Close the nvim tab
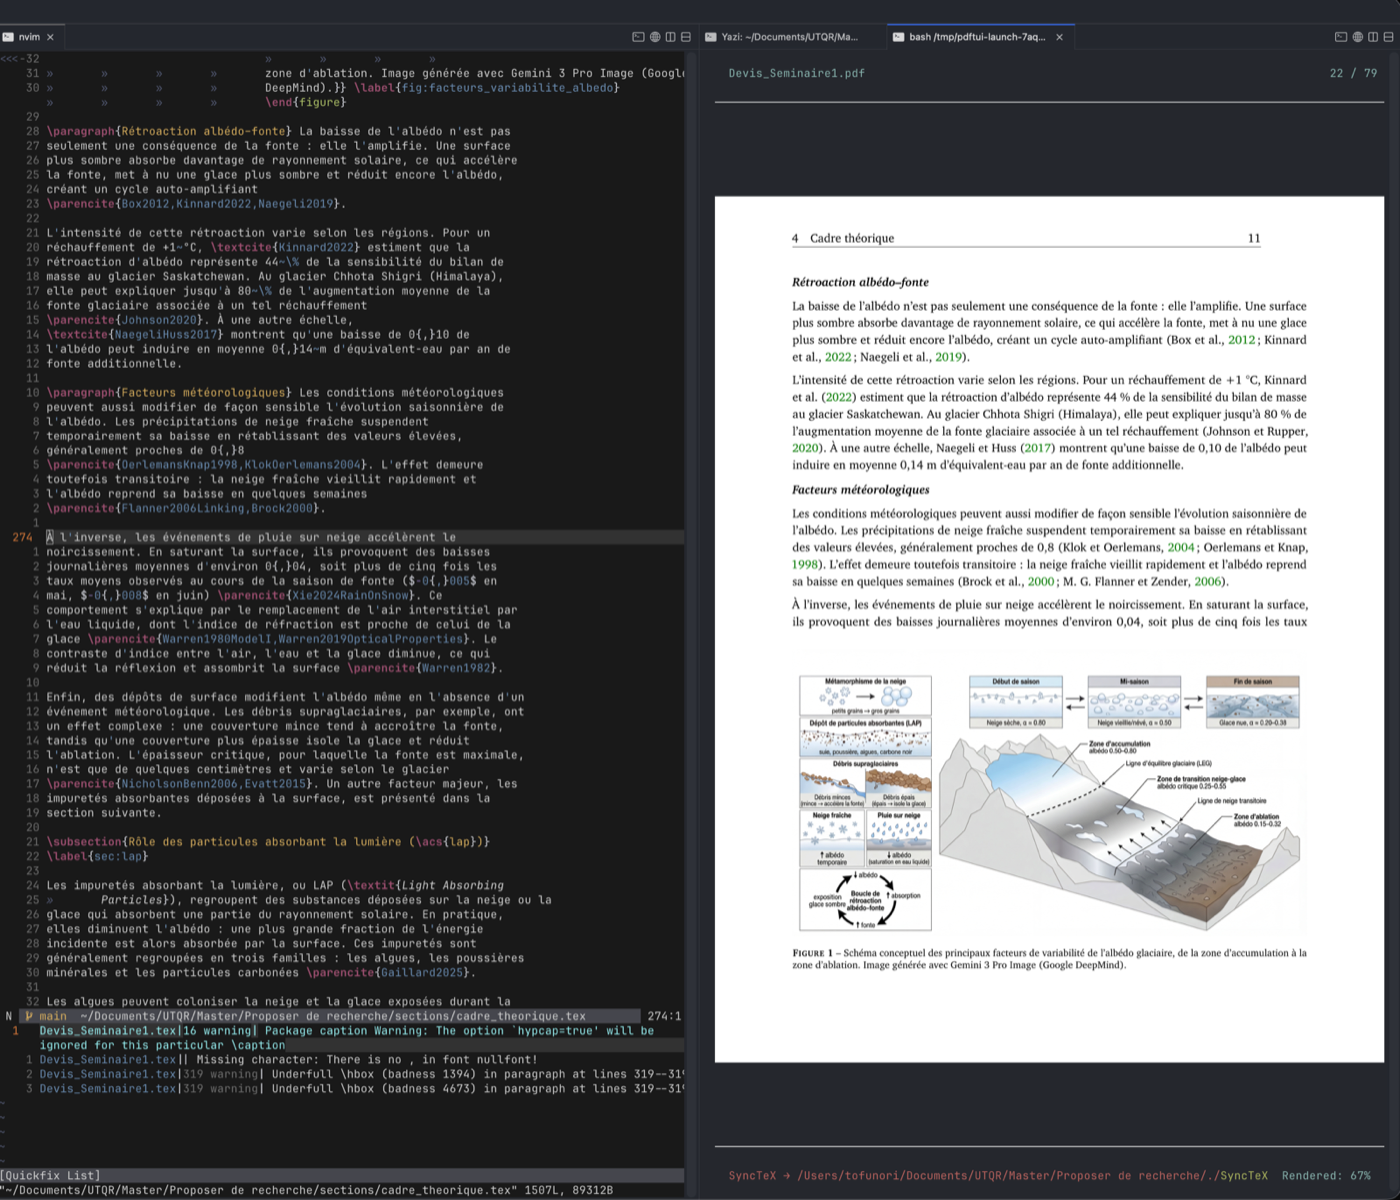Image resolution: width=1400 pixels, height=1200 pixels. (x=50, y=37)
